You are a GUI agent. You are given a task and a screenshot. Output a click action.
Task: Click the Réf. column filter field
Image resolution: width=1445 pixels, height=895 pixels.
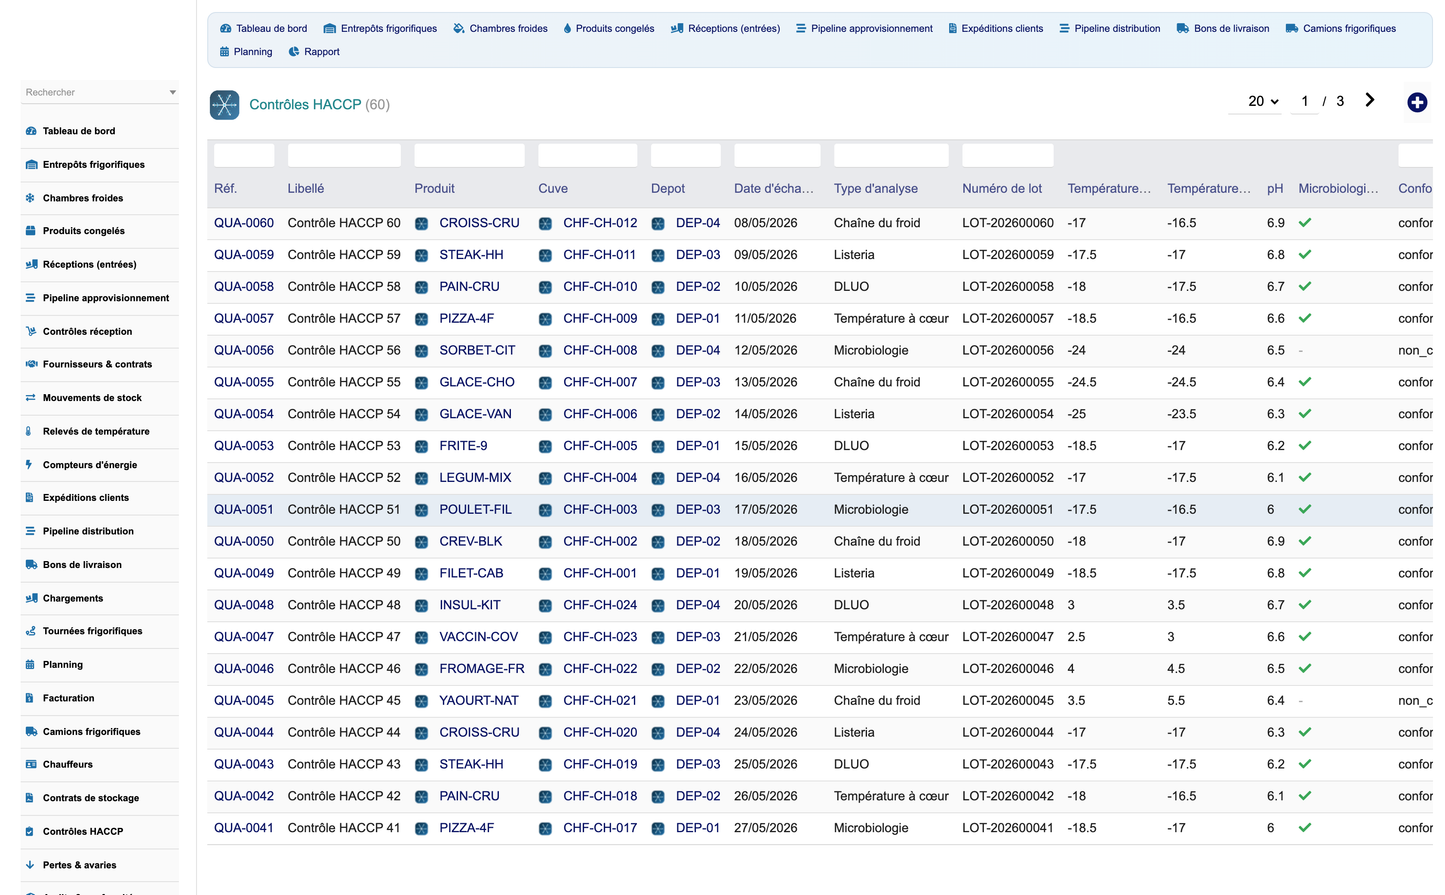point(244,155)
